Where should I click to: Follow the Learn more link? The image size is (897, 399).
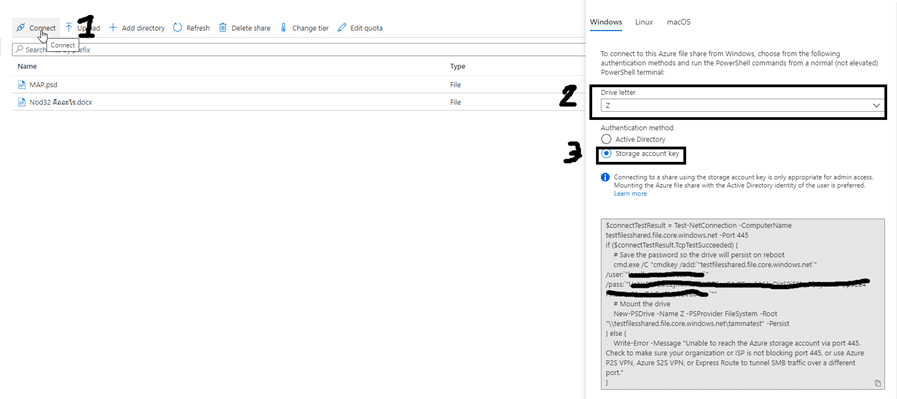coord(630,194)
